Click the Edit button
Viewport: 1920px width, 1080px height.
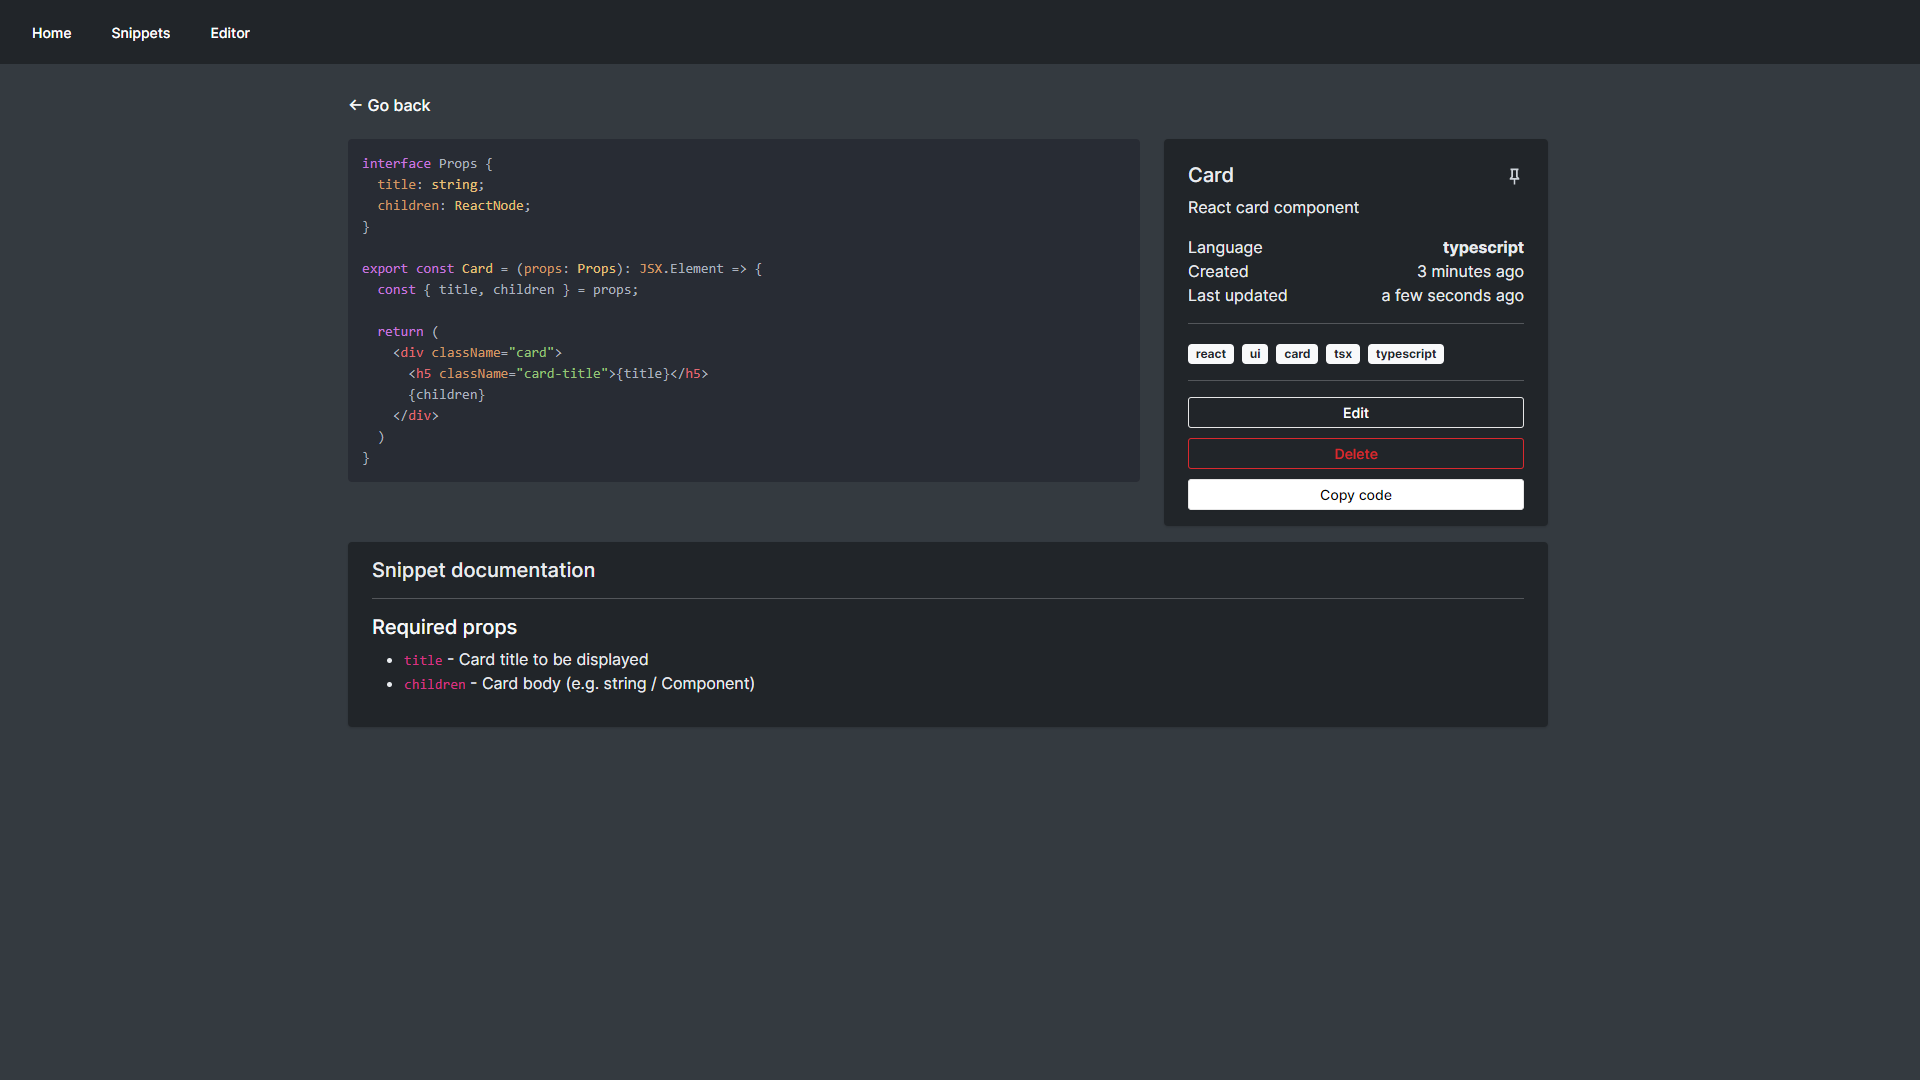click(x=1355, y=412)
